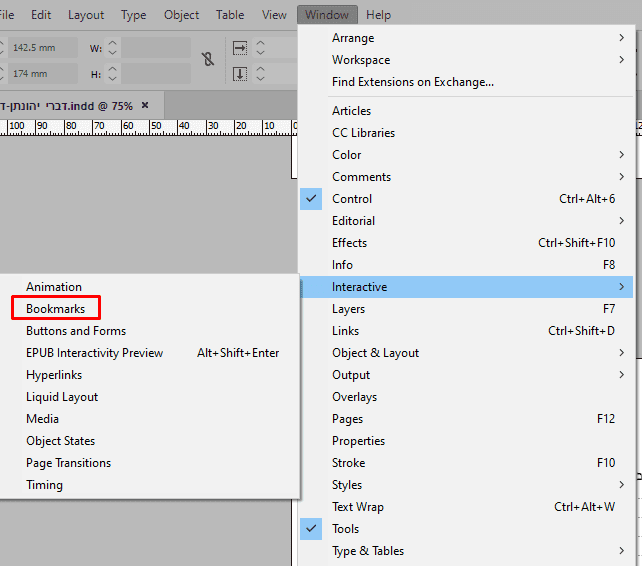Image resolution: width=642 pixels, height=566 pixels.
Task: Click the 174 mm position field
Action: click(x=43, y=74)
